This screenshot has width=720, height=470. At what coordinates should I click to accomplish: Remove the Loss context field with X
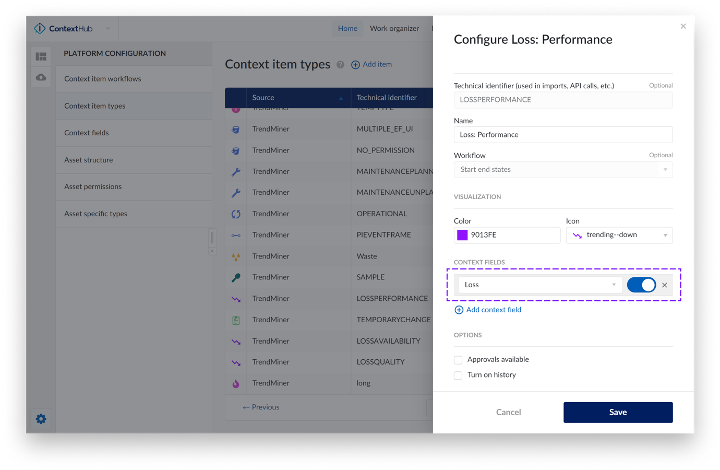tap(665, 285)
